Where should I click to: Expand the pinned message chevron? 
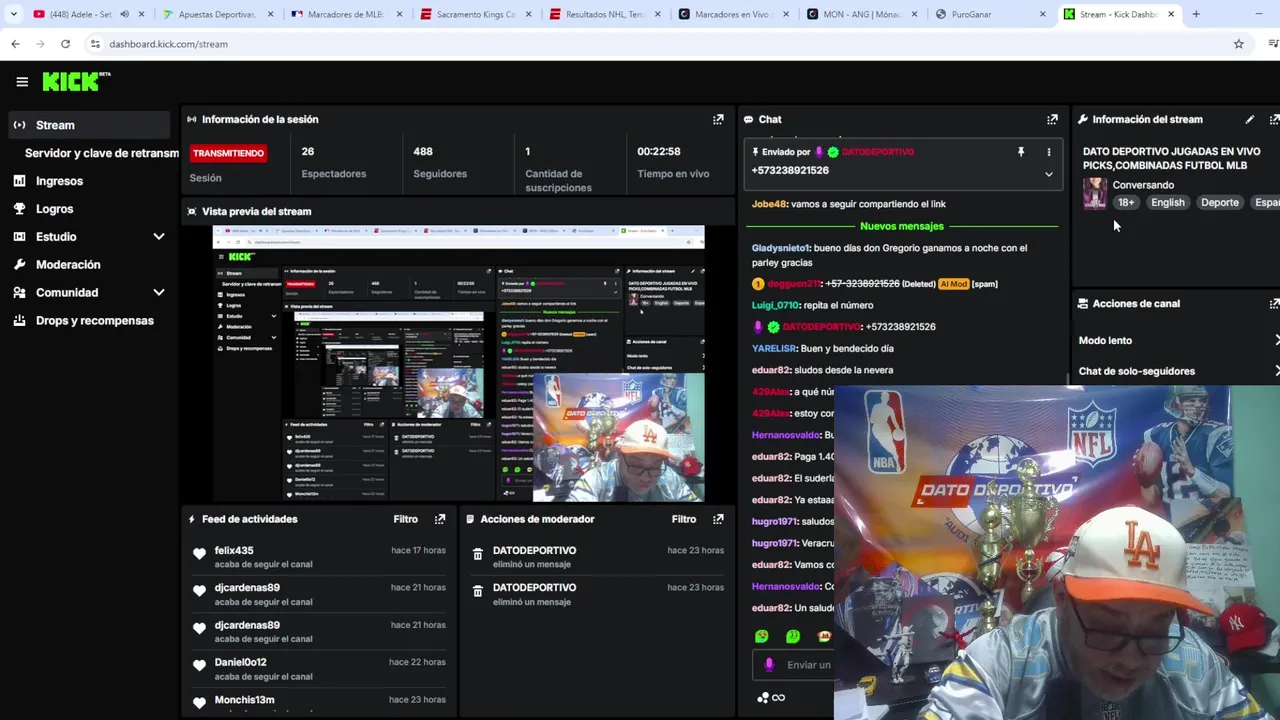[1049, 174]
